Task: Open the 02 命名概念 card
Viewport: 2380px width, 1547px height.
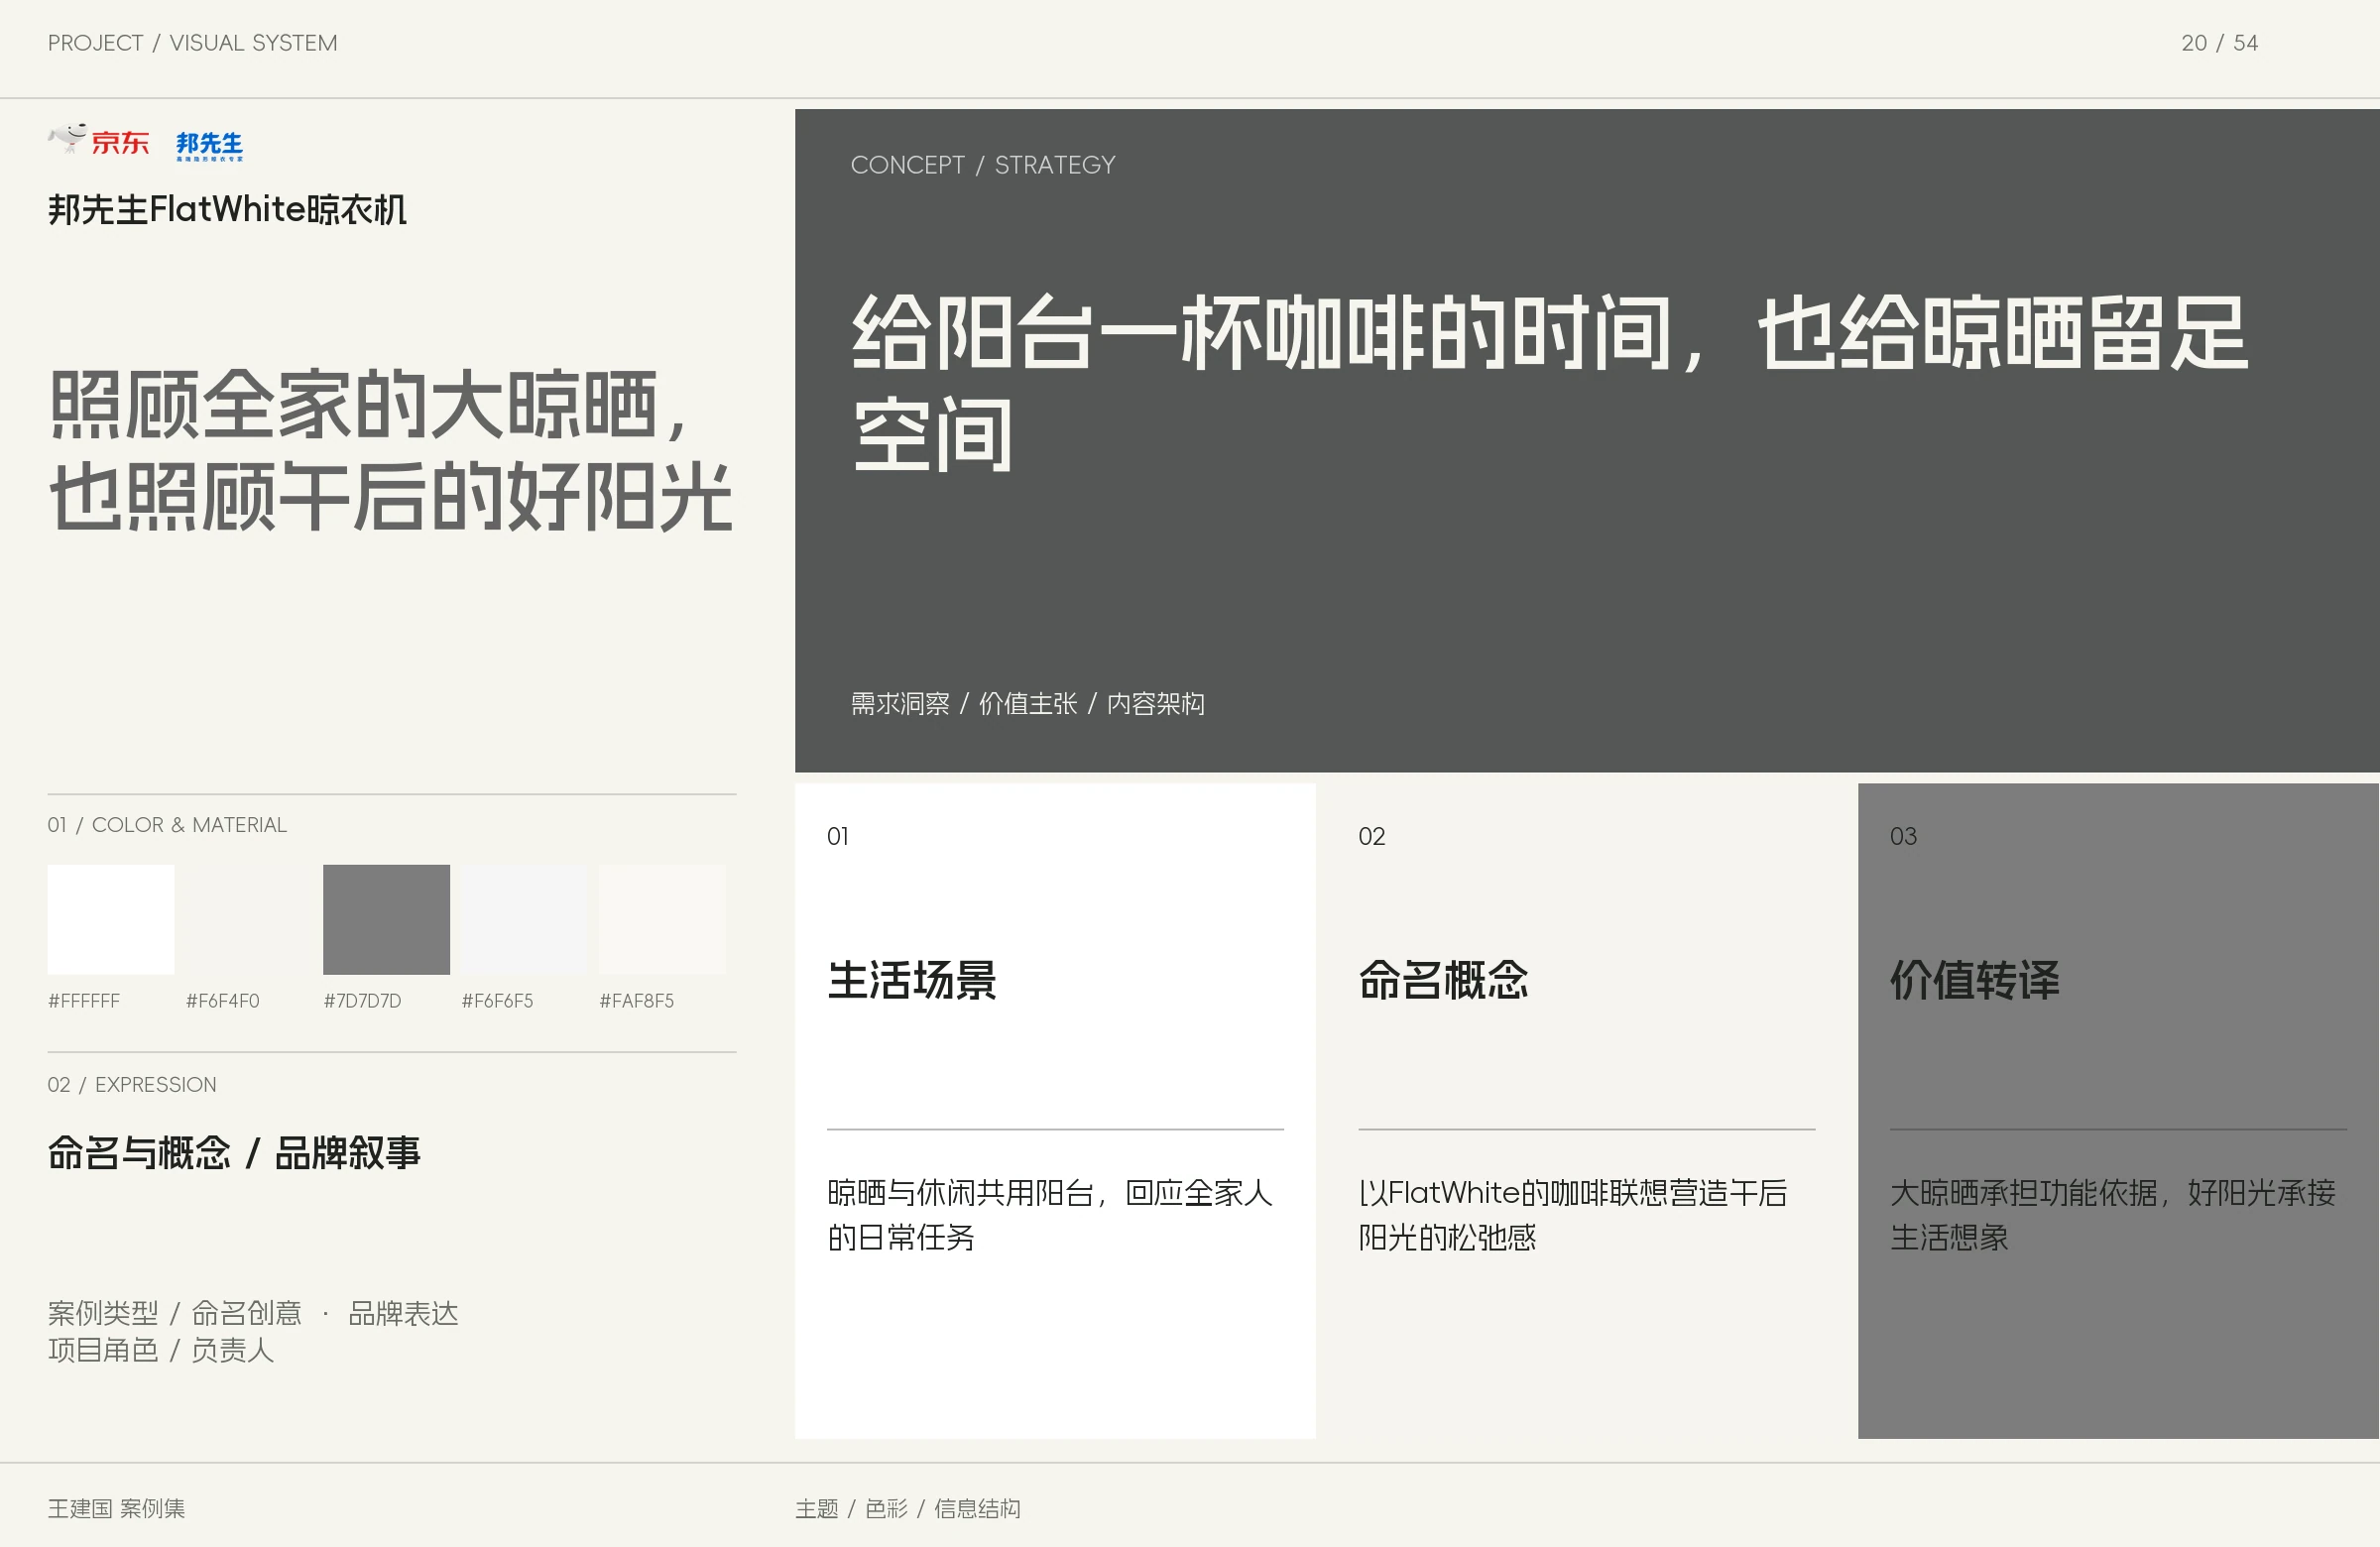Action: 1586,1111
